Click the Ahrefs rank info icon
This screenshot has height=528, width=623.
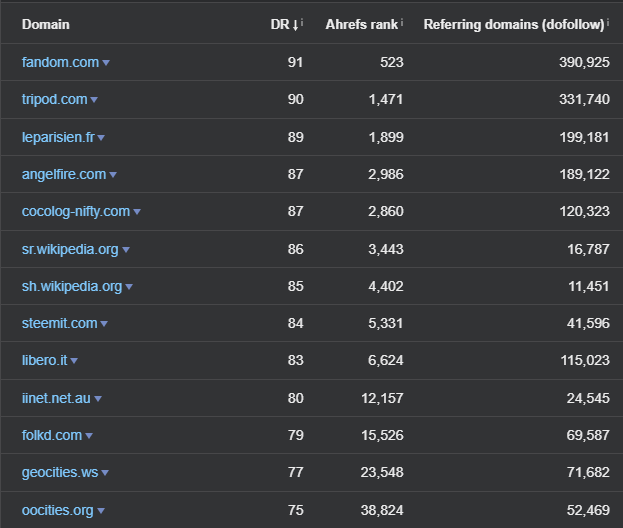402,21
